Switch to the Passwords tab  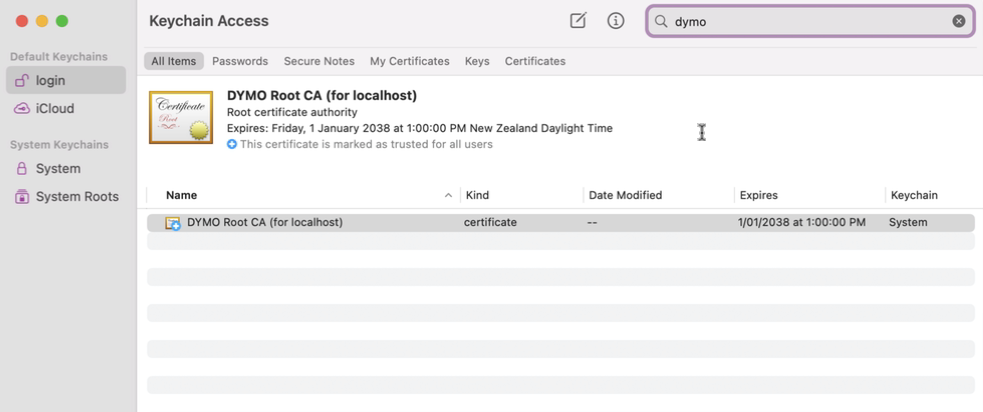[240, 61]
